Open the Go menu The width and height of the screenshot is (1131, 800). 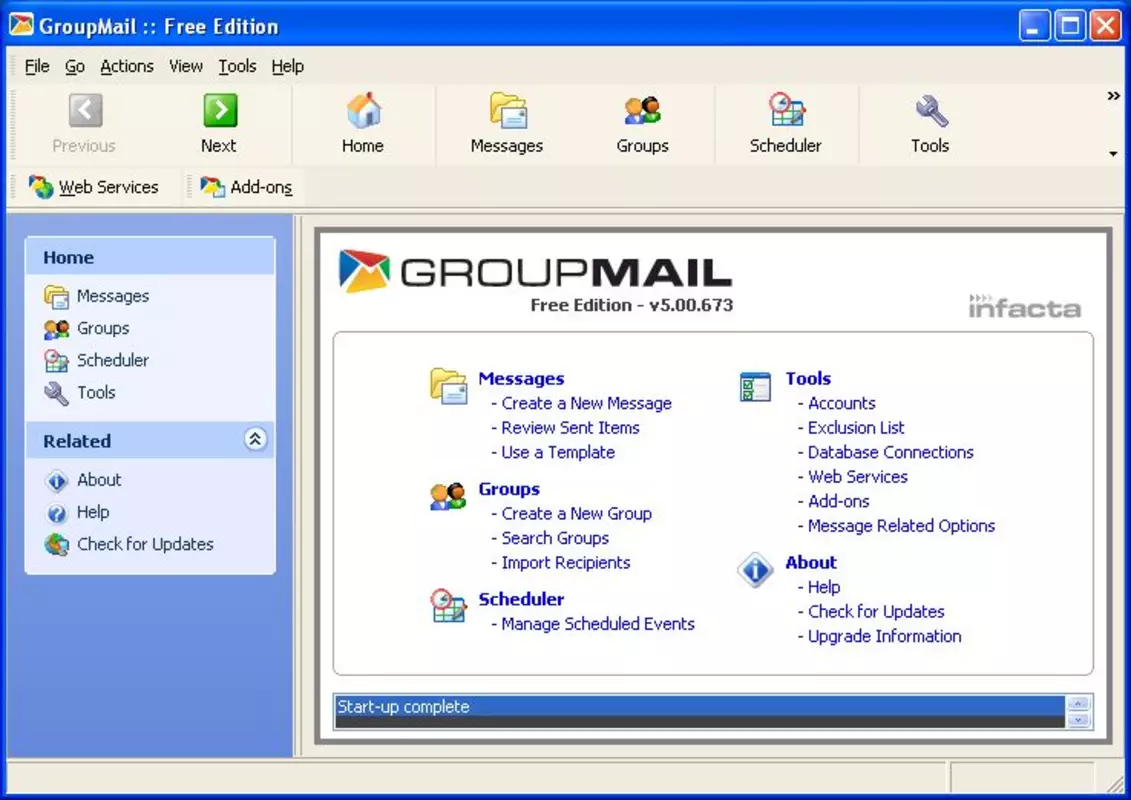(75, 66)
